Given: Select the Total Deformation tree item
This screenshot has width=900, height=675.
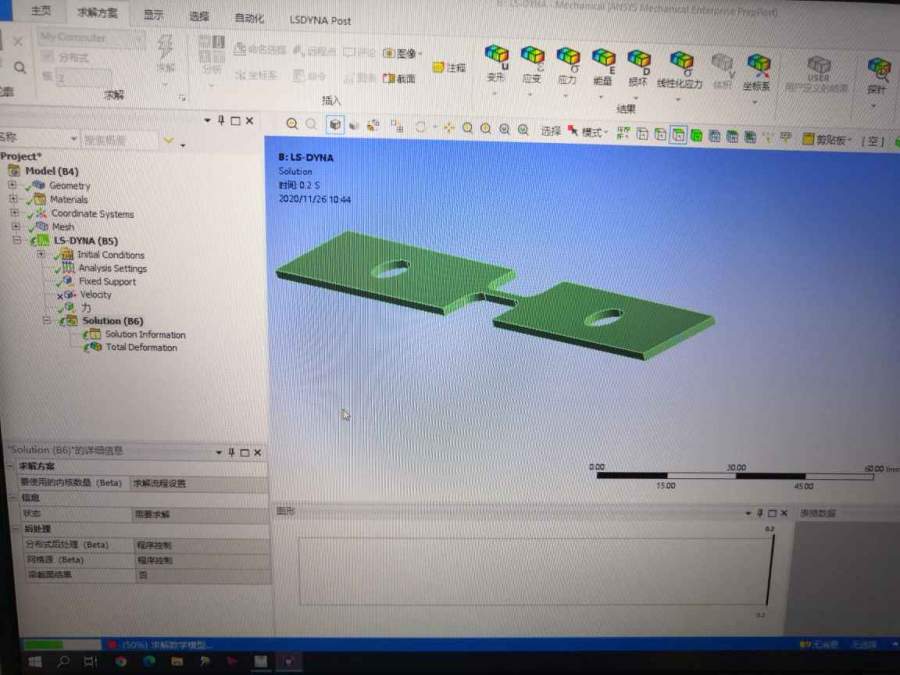Looking at the screenshot, I should pos(141,347).
